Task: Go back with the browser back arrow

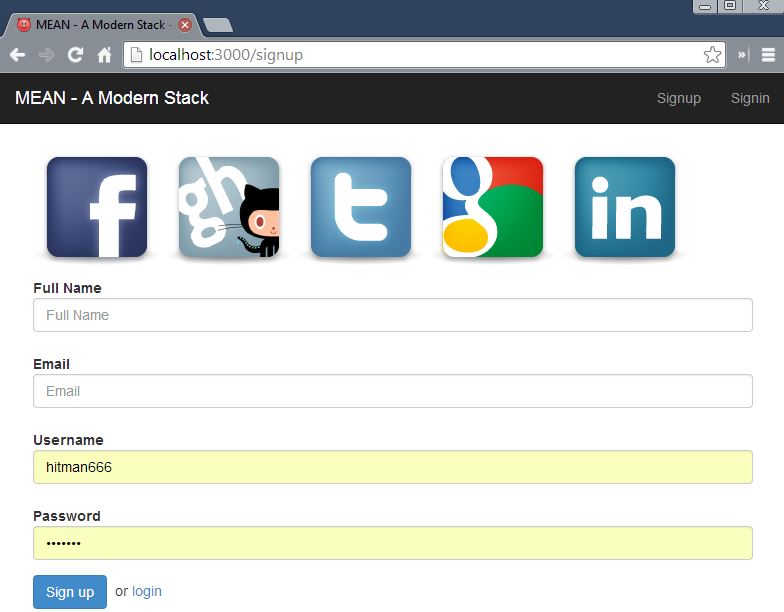Action: [x=18, y=54]
